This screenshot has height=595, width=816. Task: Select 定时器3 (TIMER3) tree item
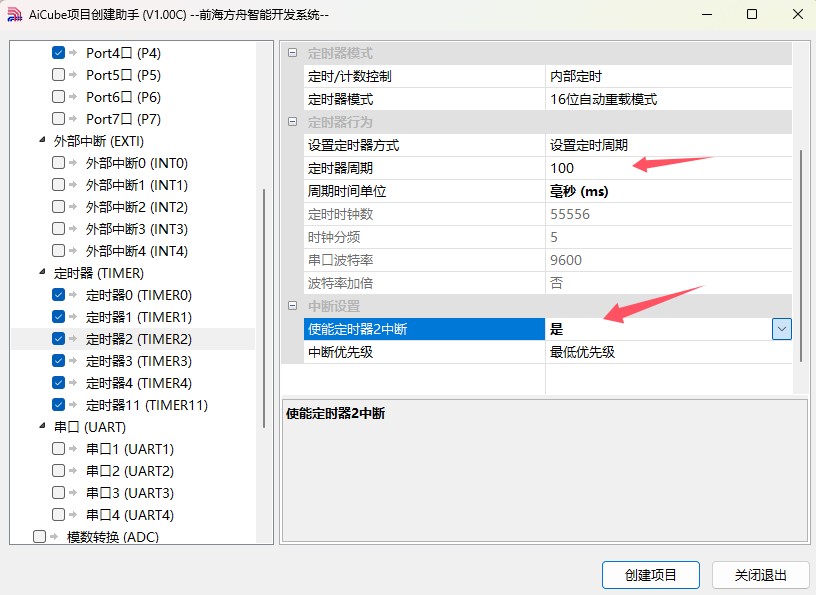[x=138, y=361]
